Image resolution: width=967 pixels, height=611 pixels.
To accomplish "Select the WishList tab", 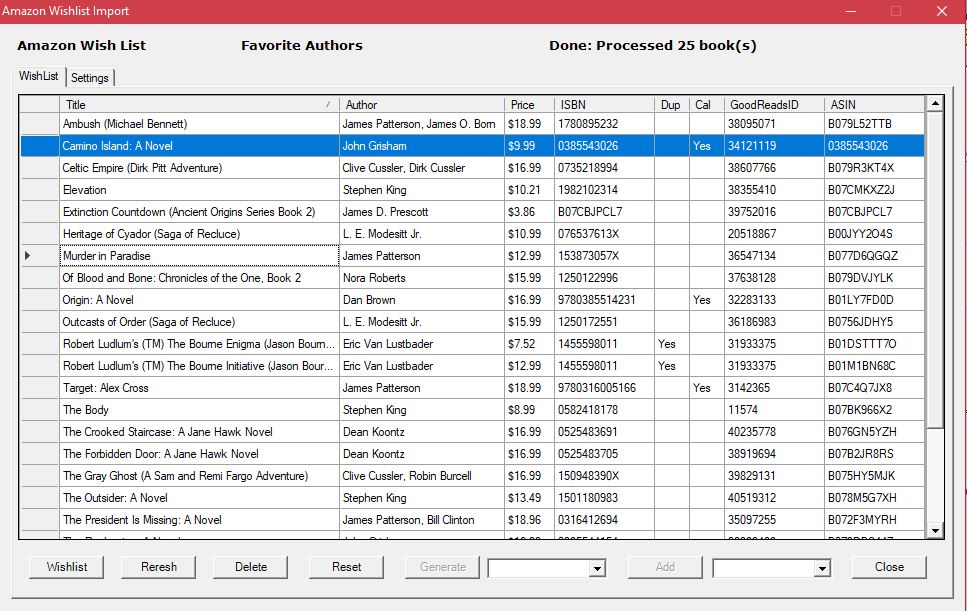I will (x=38, y=76).
